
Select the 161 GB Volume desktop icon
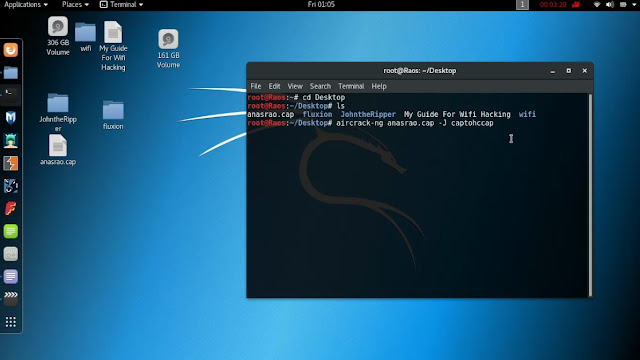tap(168, 49)
